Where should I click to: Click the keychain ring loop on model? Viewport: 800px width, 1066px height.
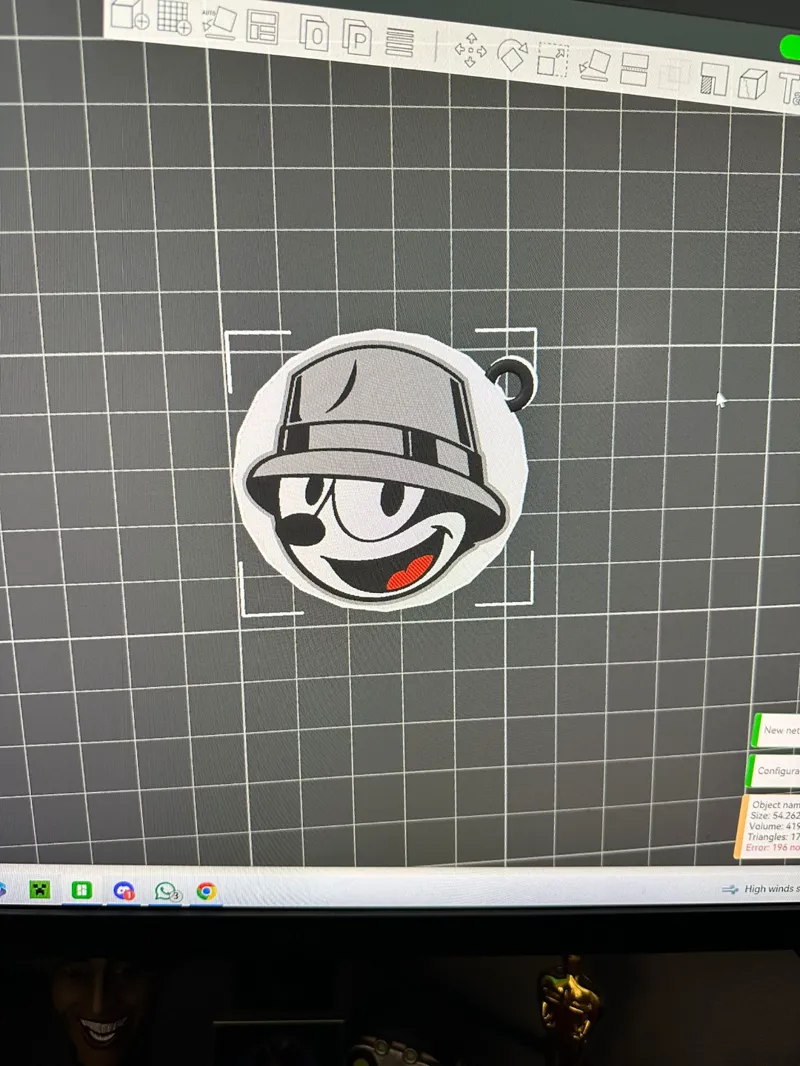click(511, 382)
